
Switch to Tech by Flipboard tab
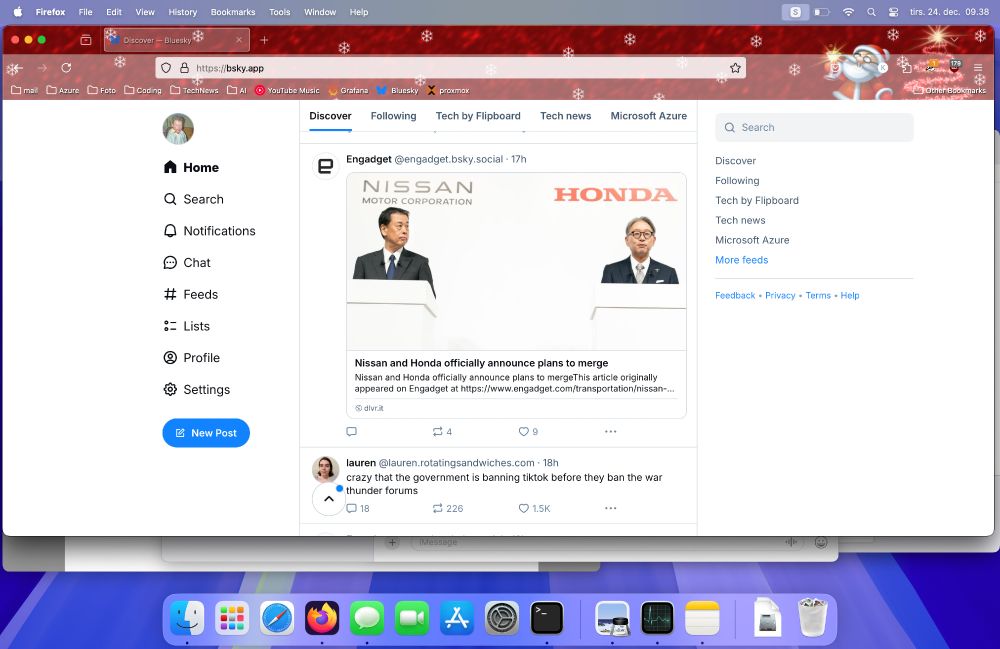pyautogui.click(x=478, y=116)
